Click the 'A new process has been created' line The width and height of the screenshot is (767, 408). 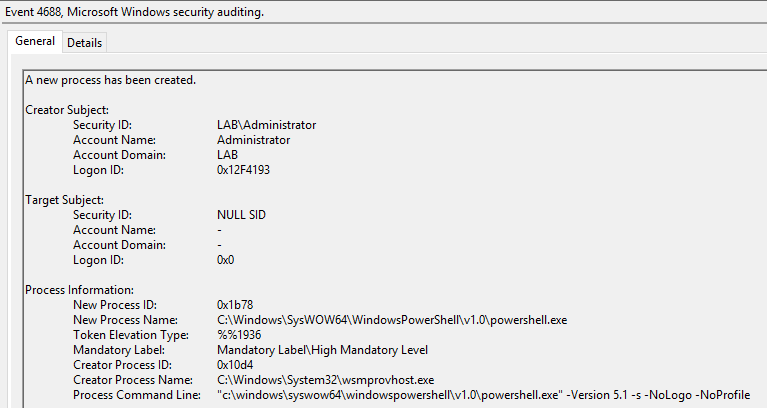pyautogui.click(x=110, y=79)
